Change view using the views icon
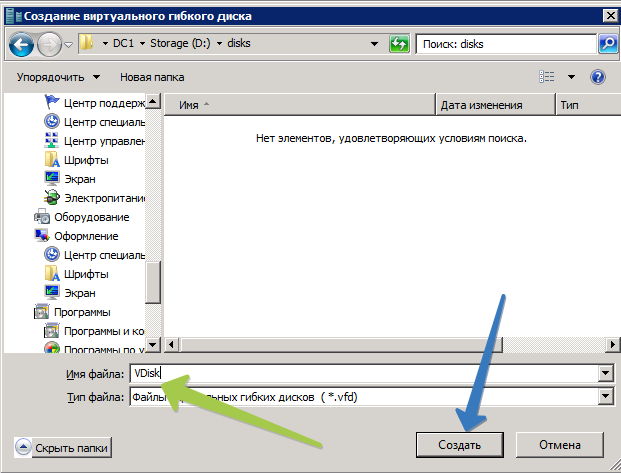The width and height of the screenshot is (621, 473). coord(547,77)
